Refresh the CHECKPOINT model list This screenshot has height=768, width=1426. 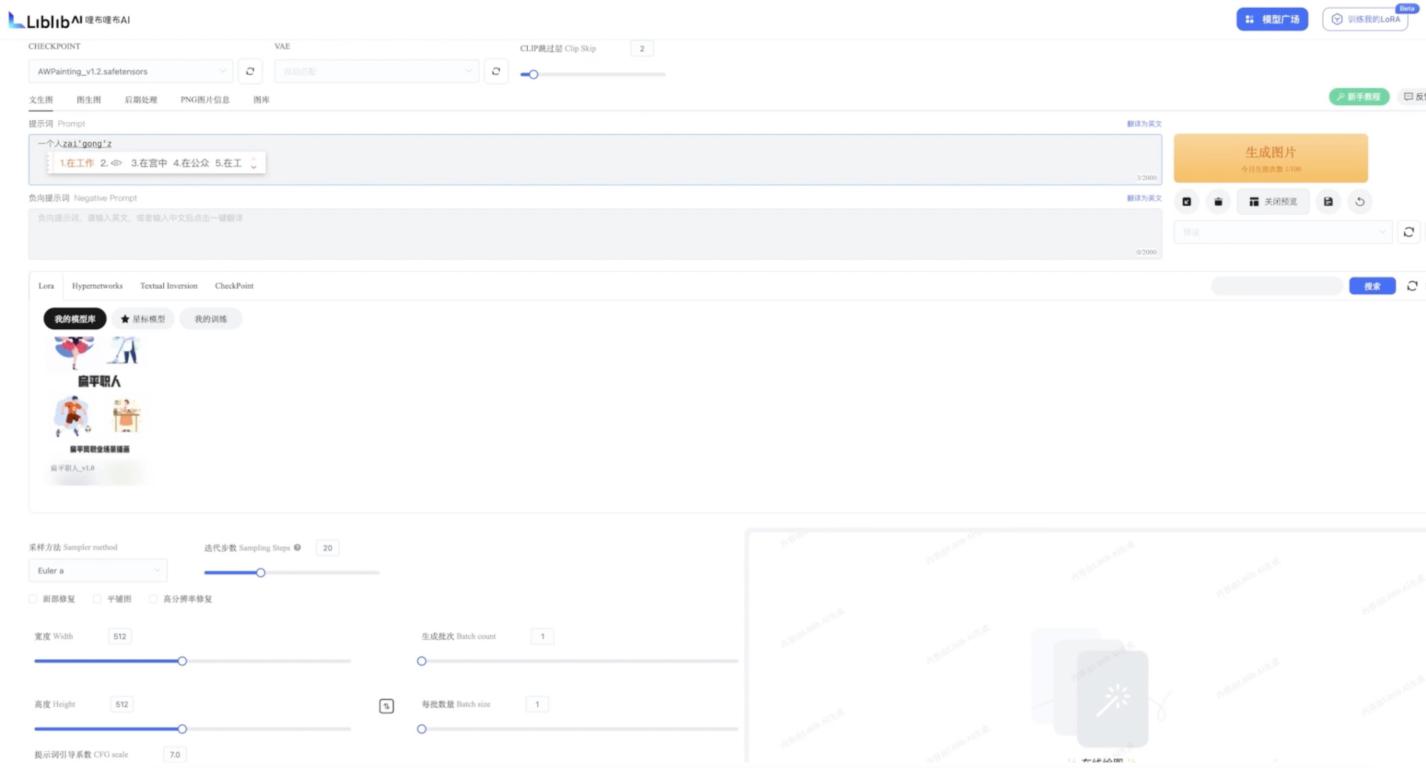[249, 71]
